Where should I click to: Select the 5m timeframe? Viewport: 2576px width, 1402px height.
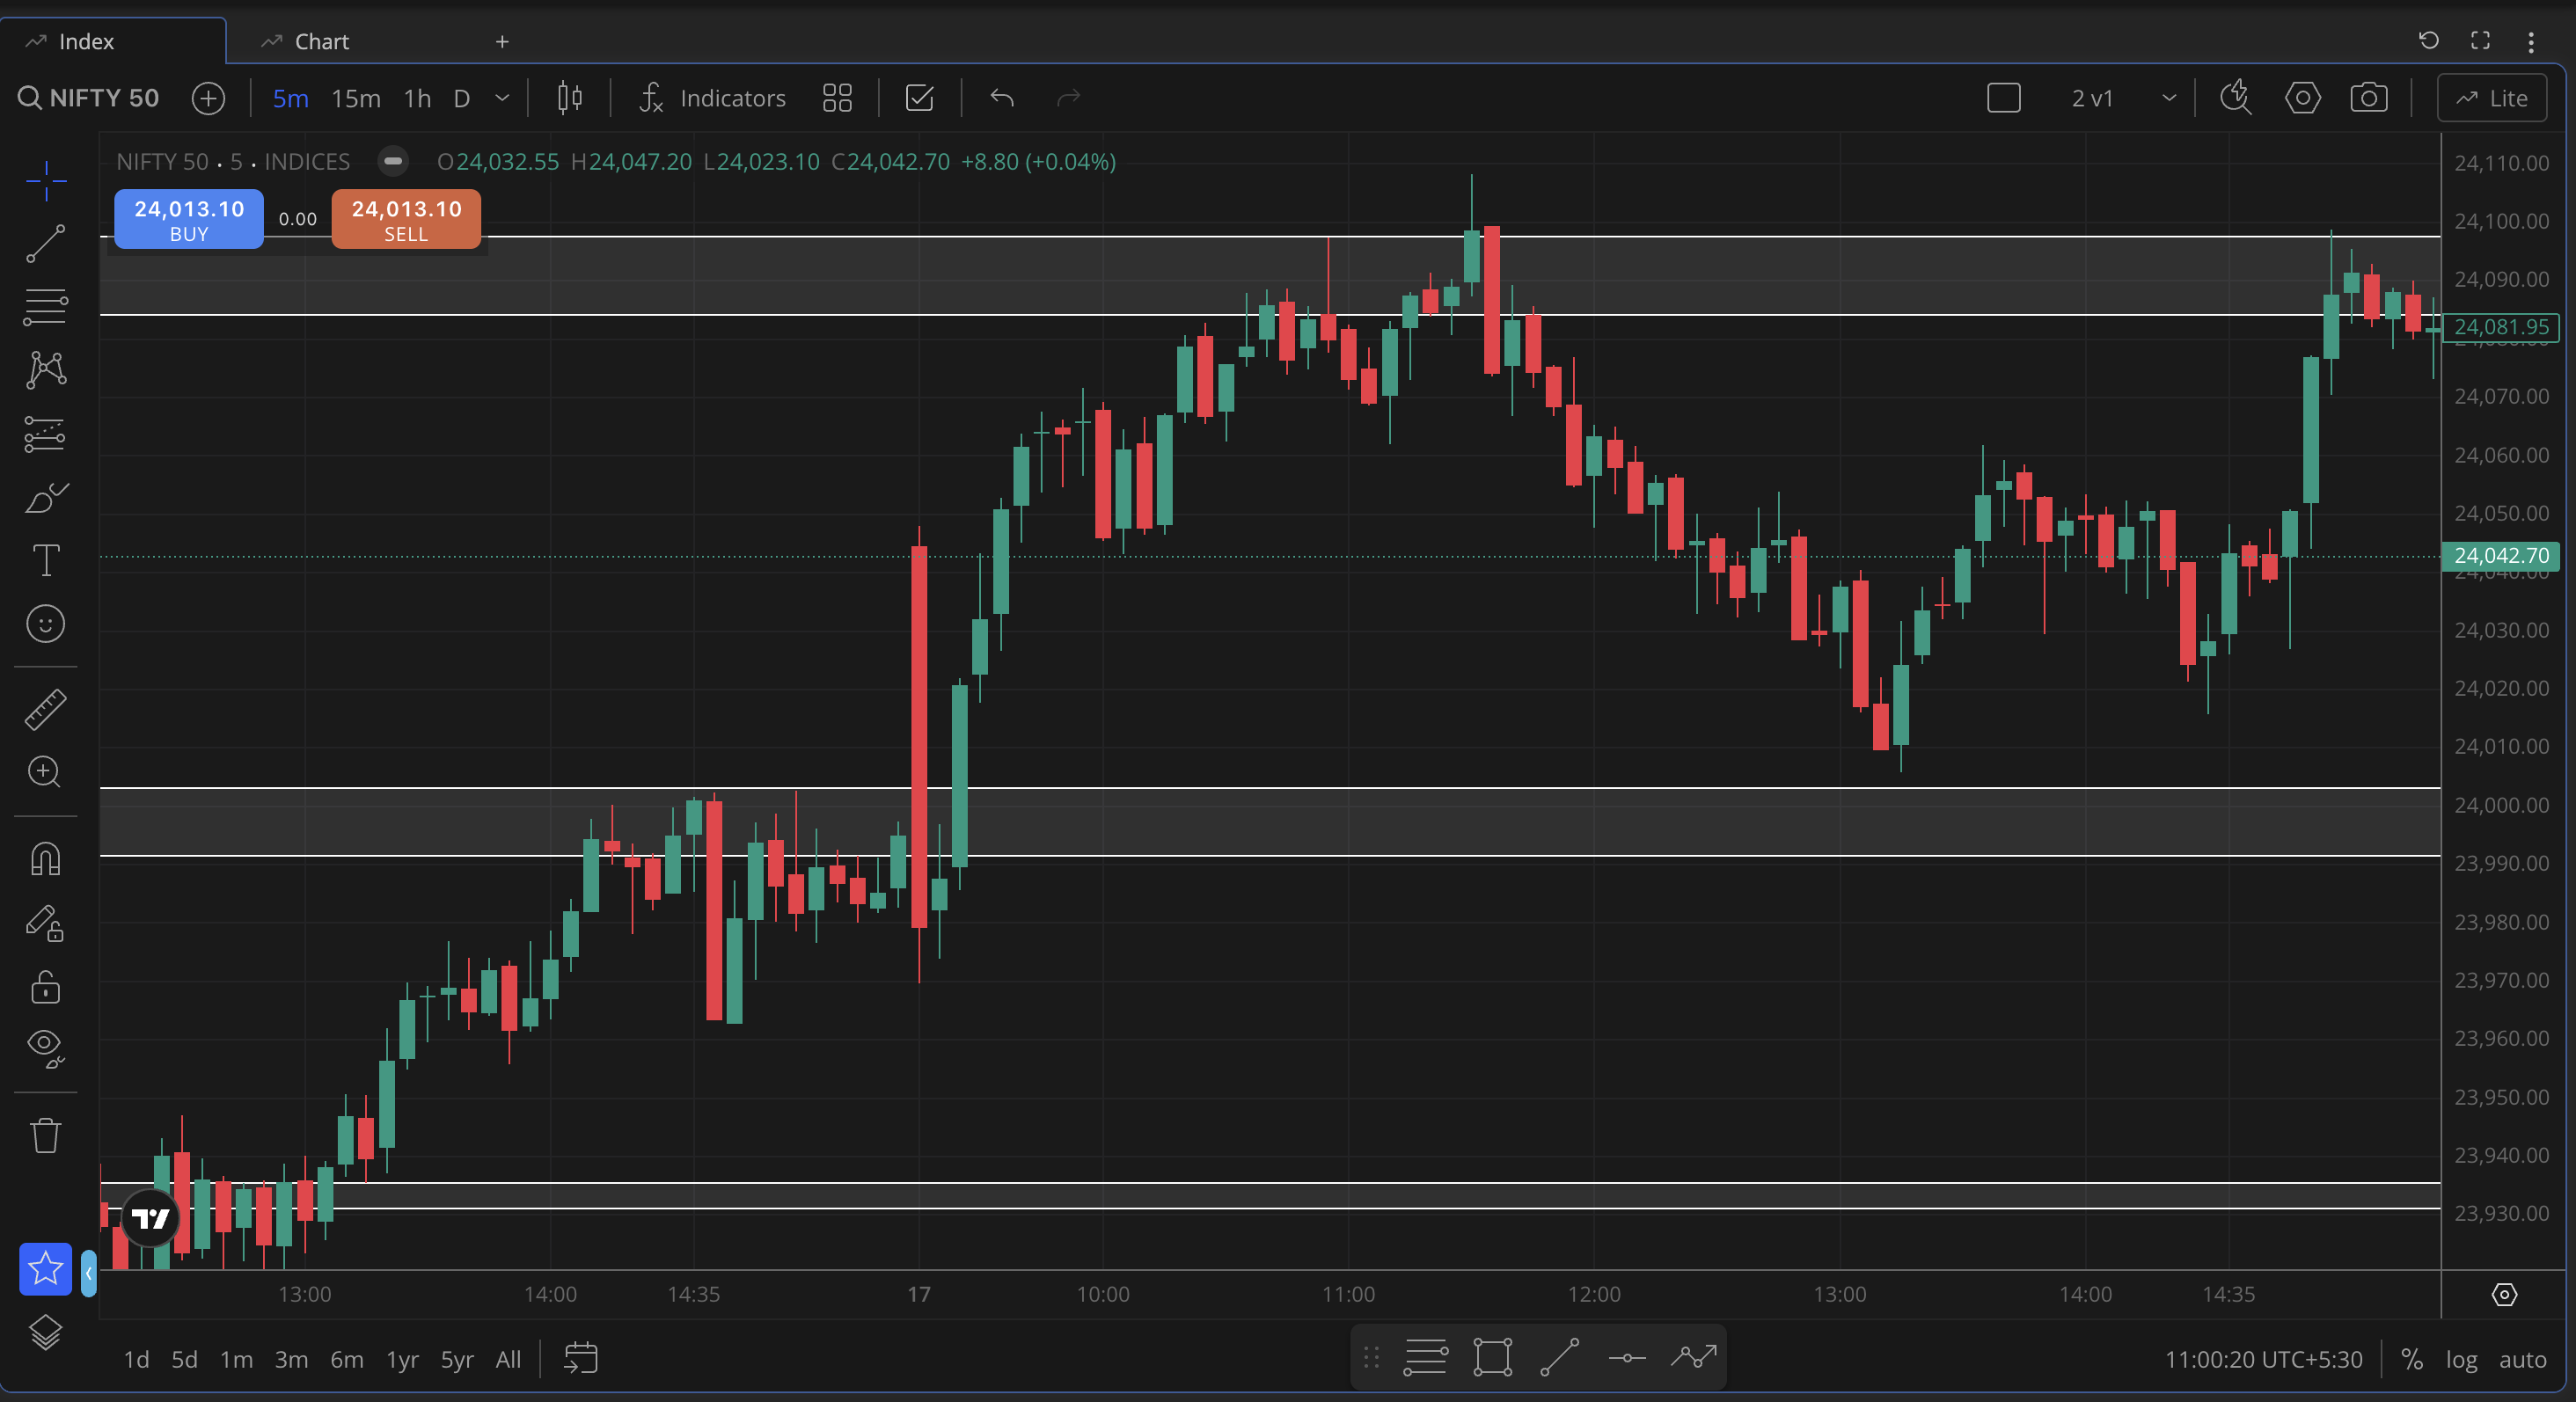coord(291,98)
